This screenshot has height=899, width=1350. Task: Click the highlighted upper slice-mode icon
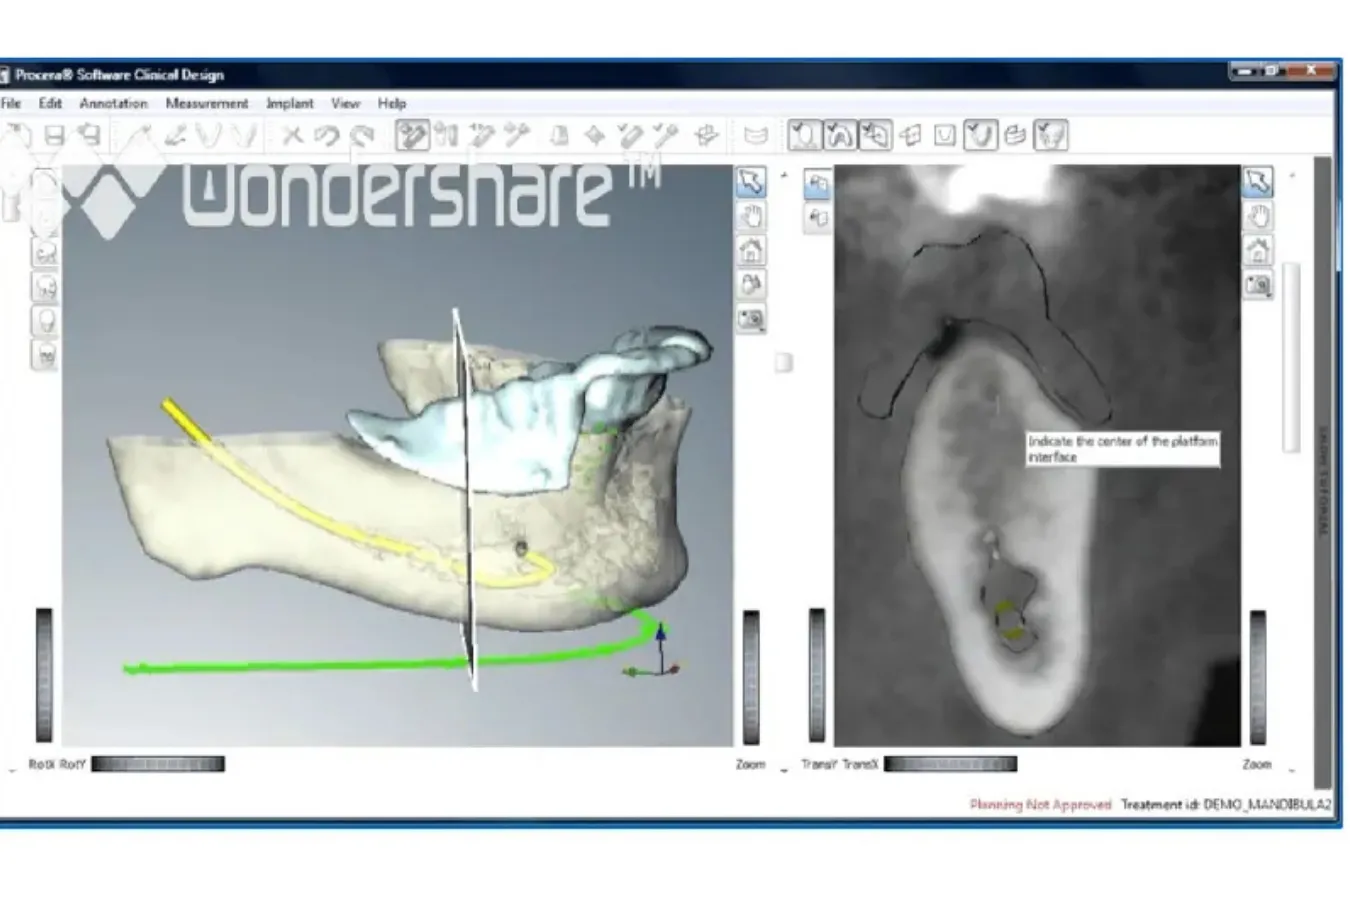click(x=818, y=184)
